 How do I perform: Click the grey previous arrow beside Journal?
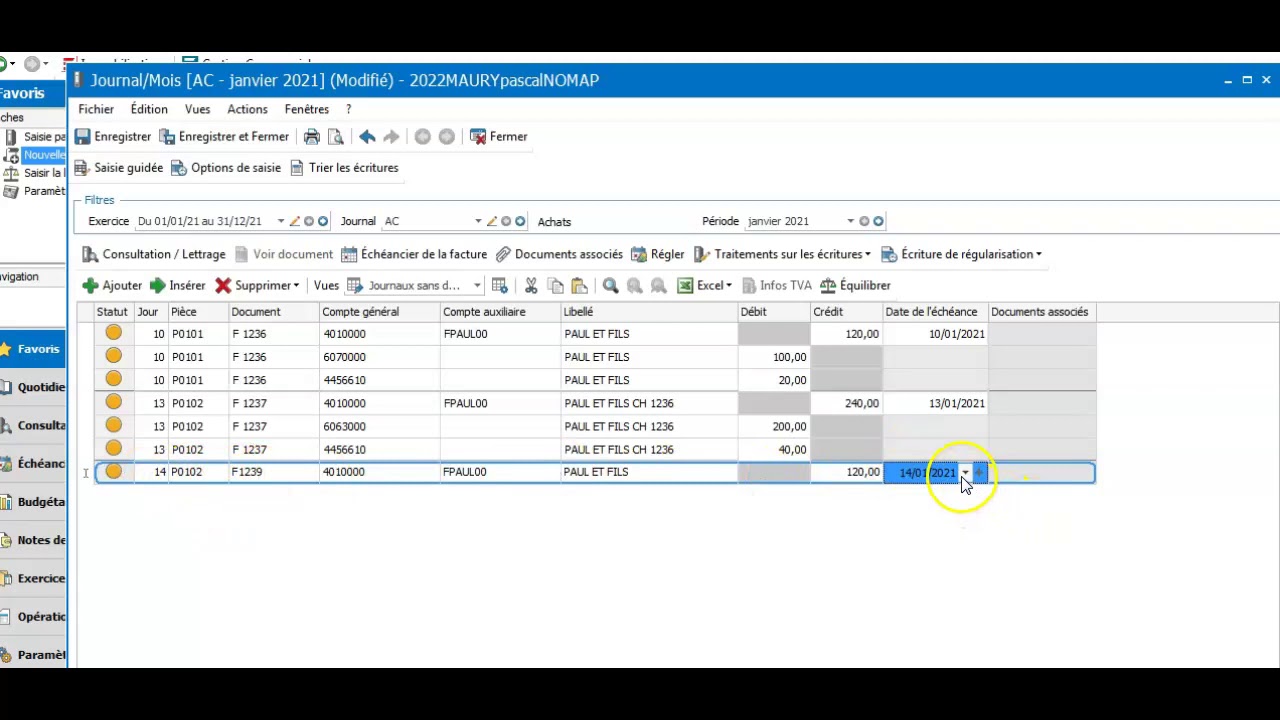[506, 222]
